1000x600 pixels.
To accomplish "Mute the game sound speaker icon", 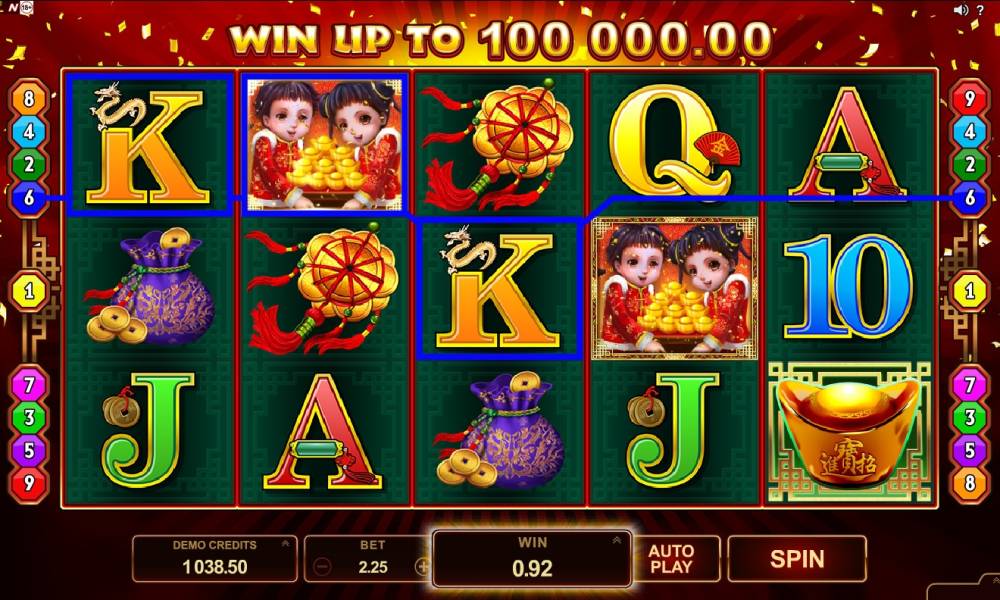I will [x=960, y=10].
